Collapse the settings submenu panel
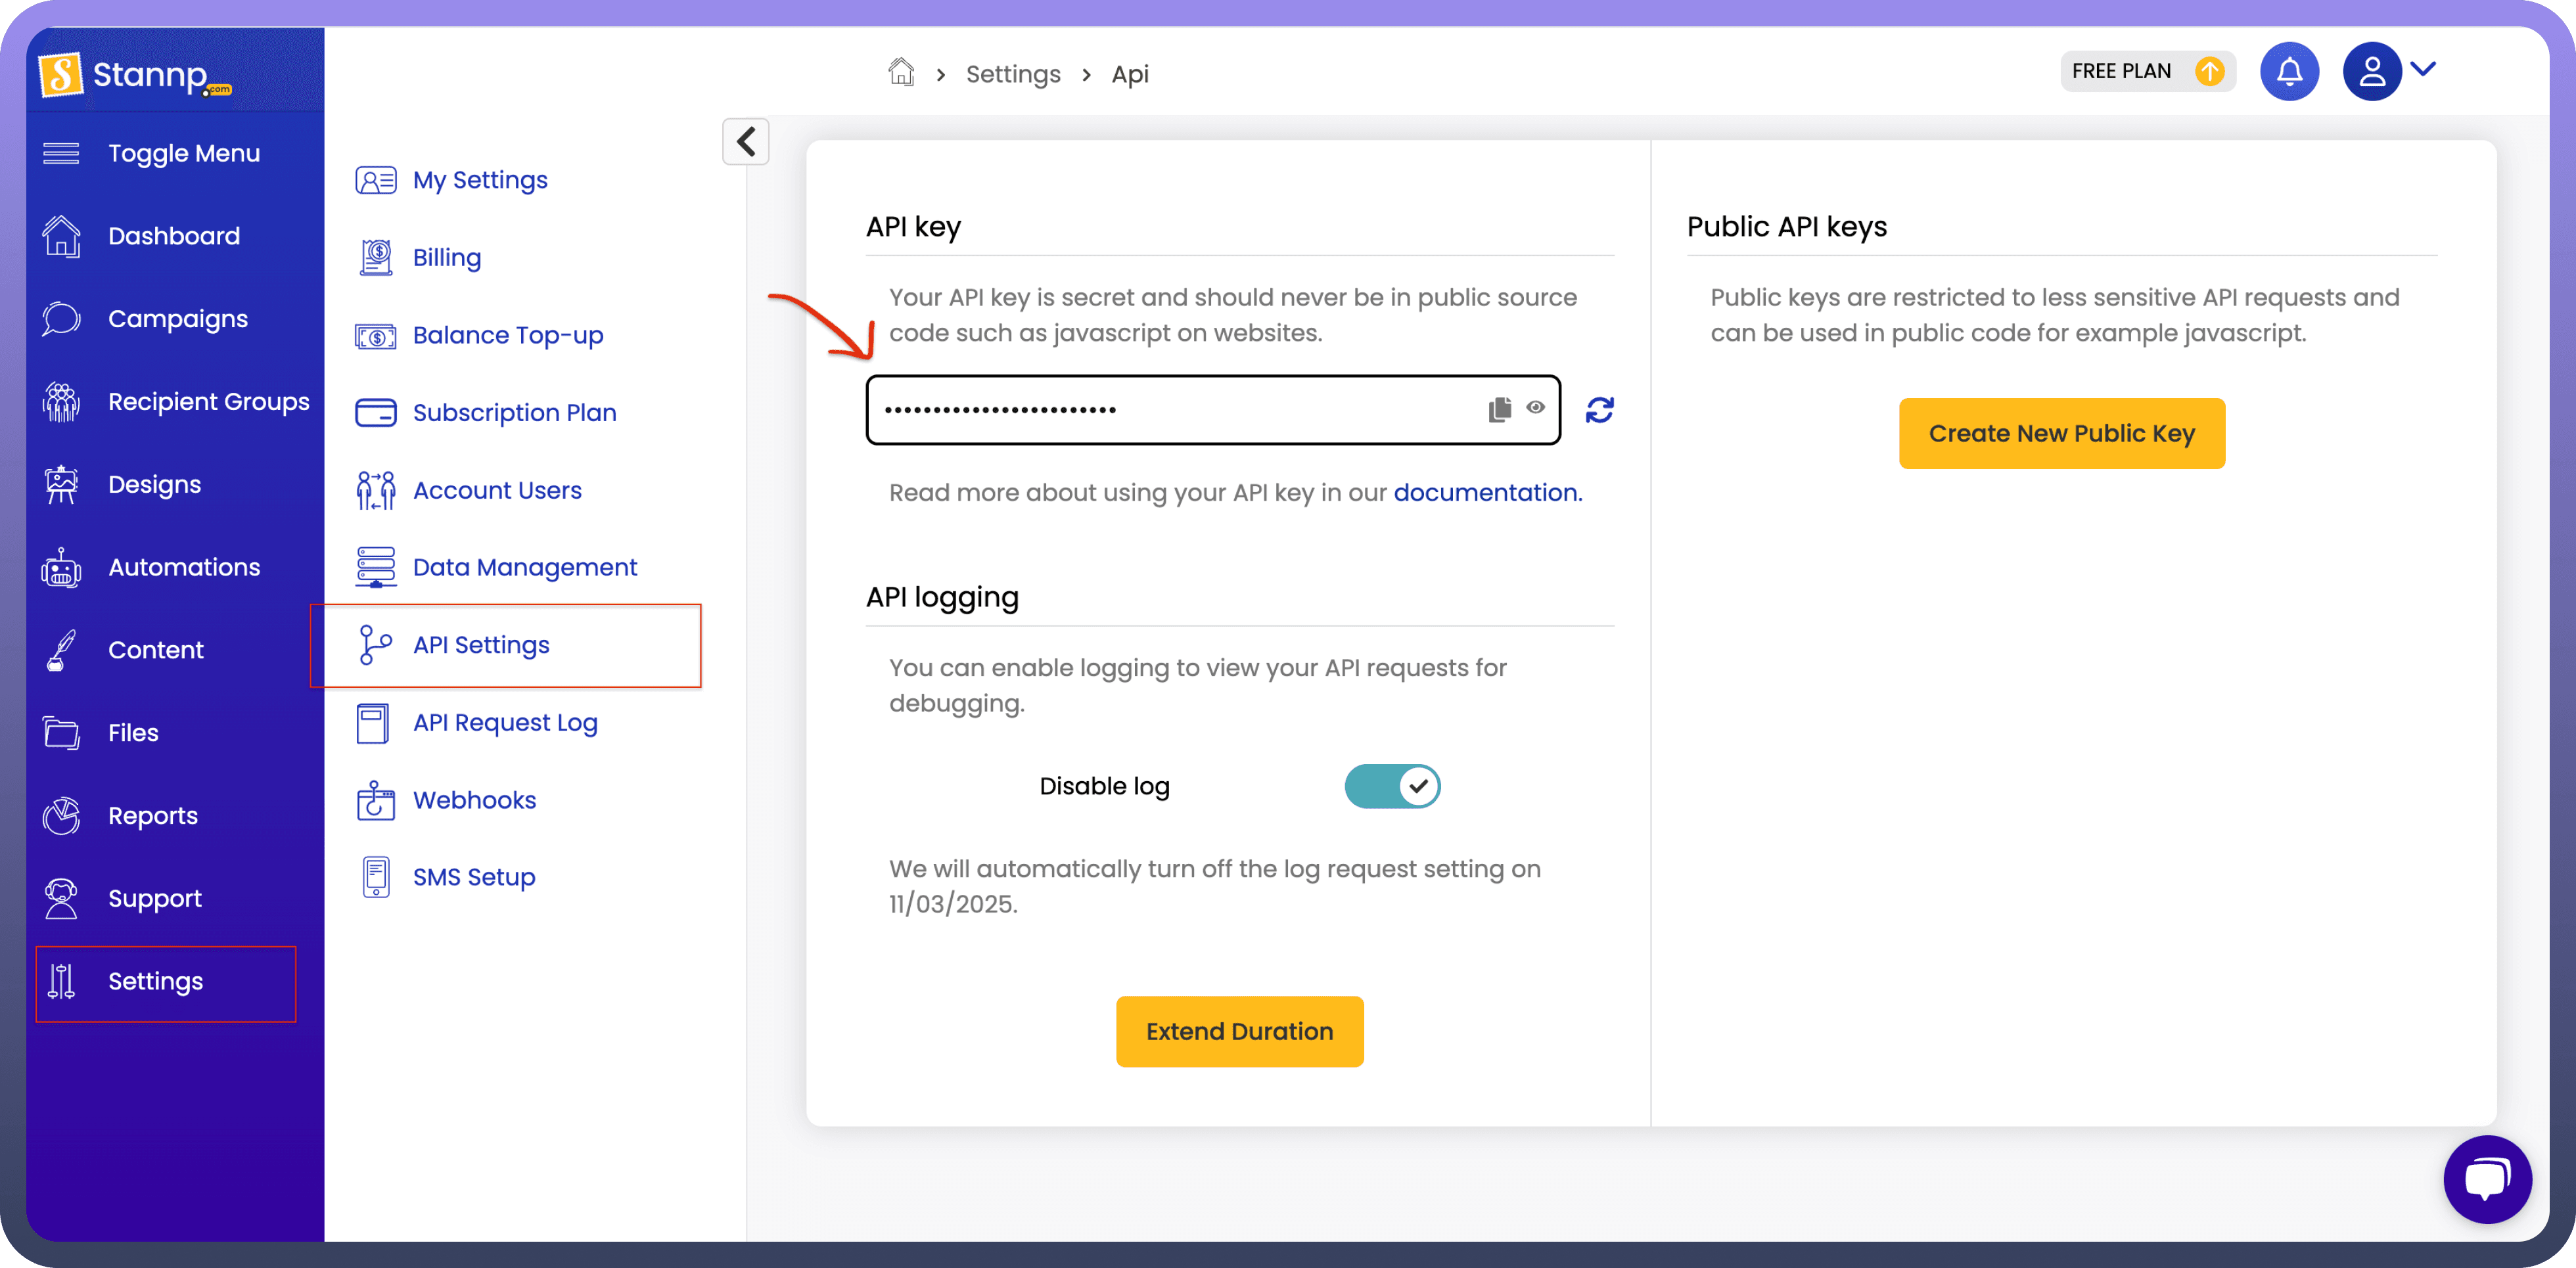 745,141
